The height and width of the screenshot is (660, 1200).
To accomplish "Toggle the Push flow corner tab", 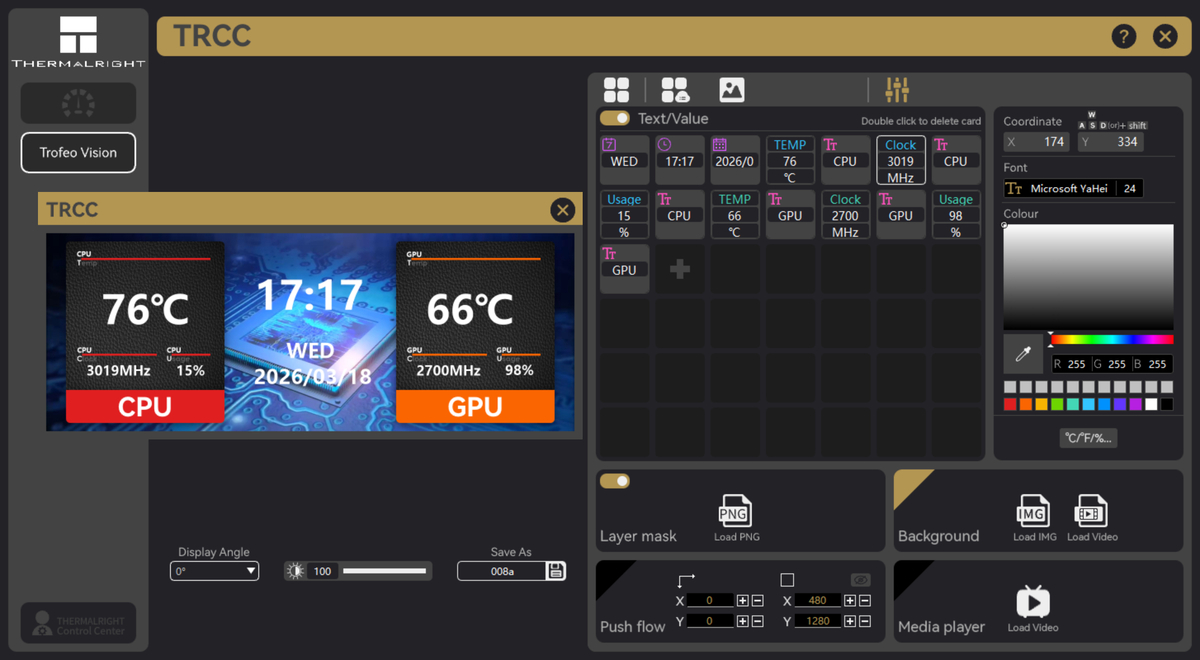I will (608, 573).
